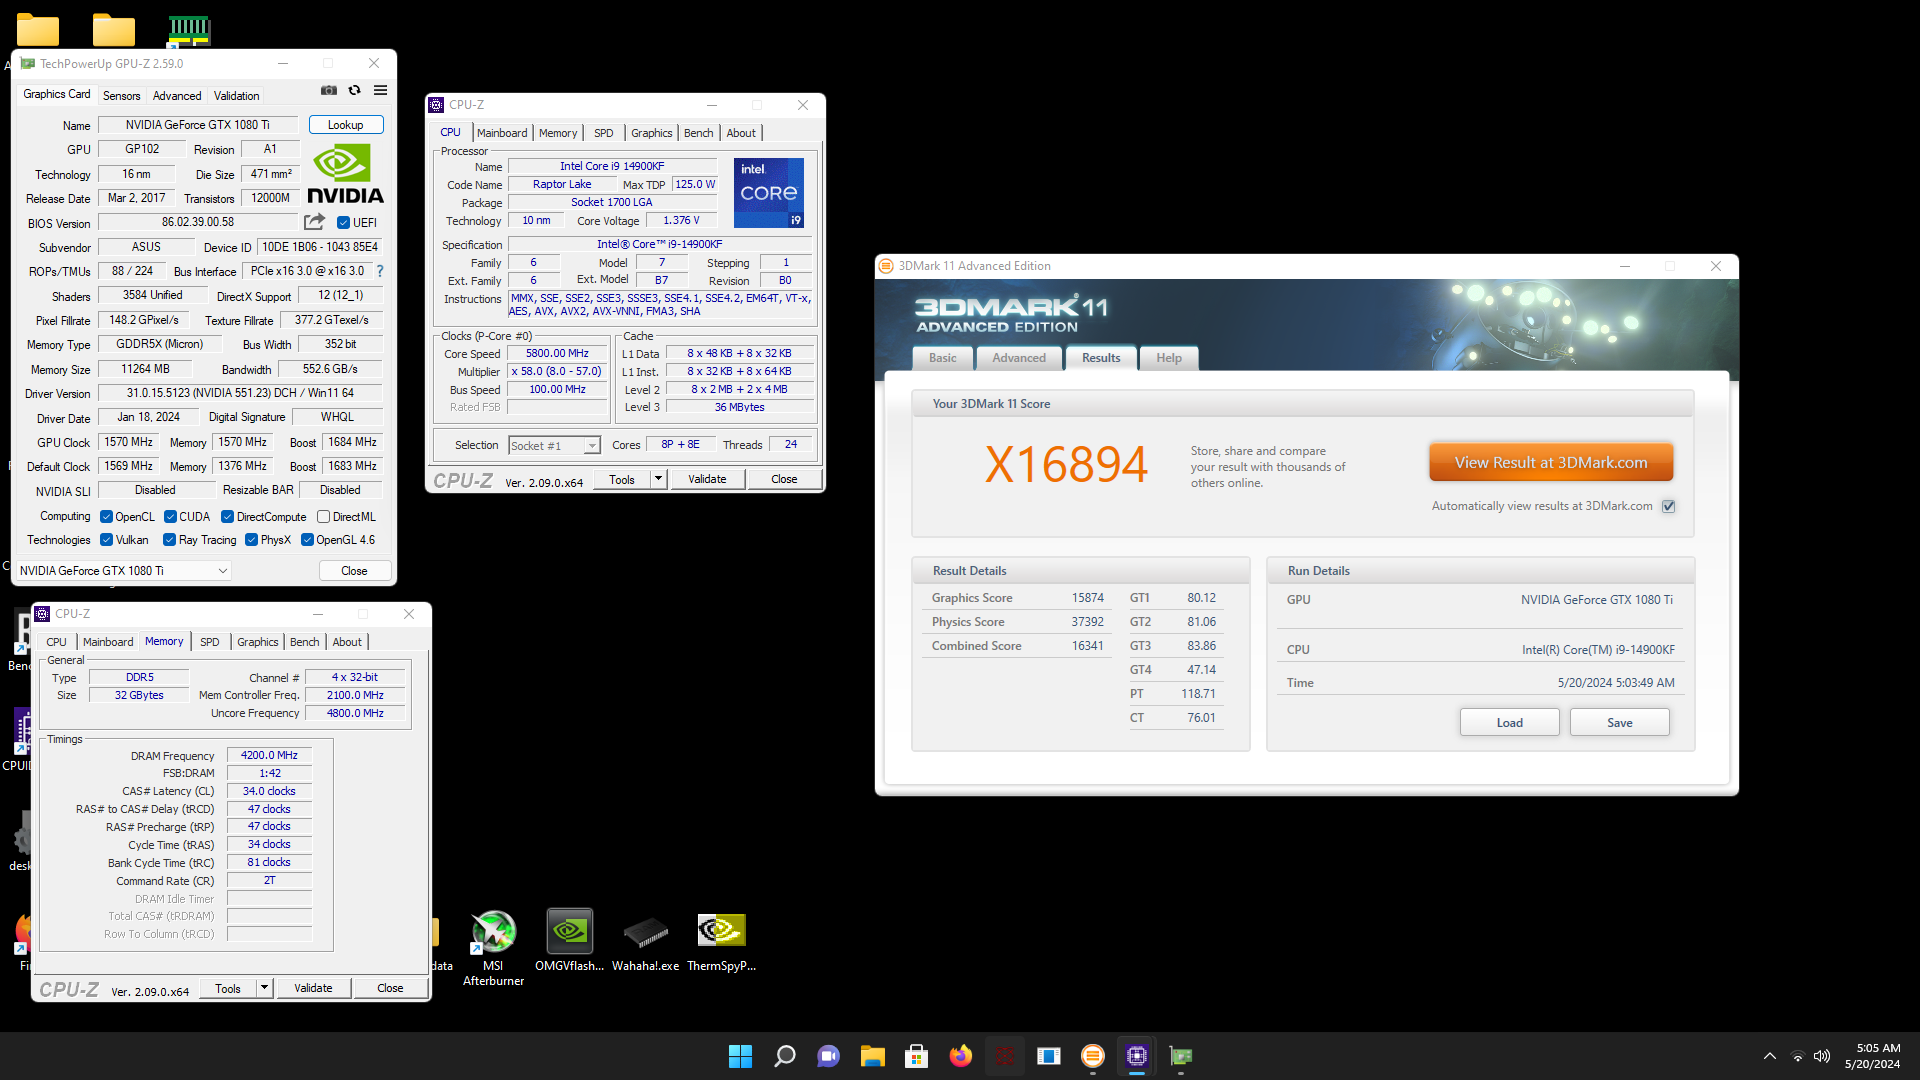Click X16894 score text

coord(1066,465)
